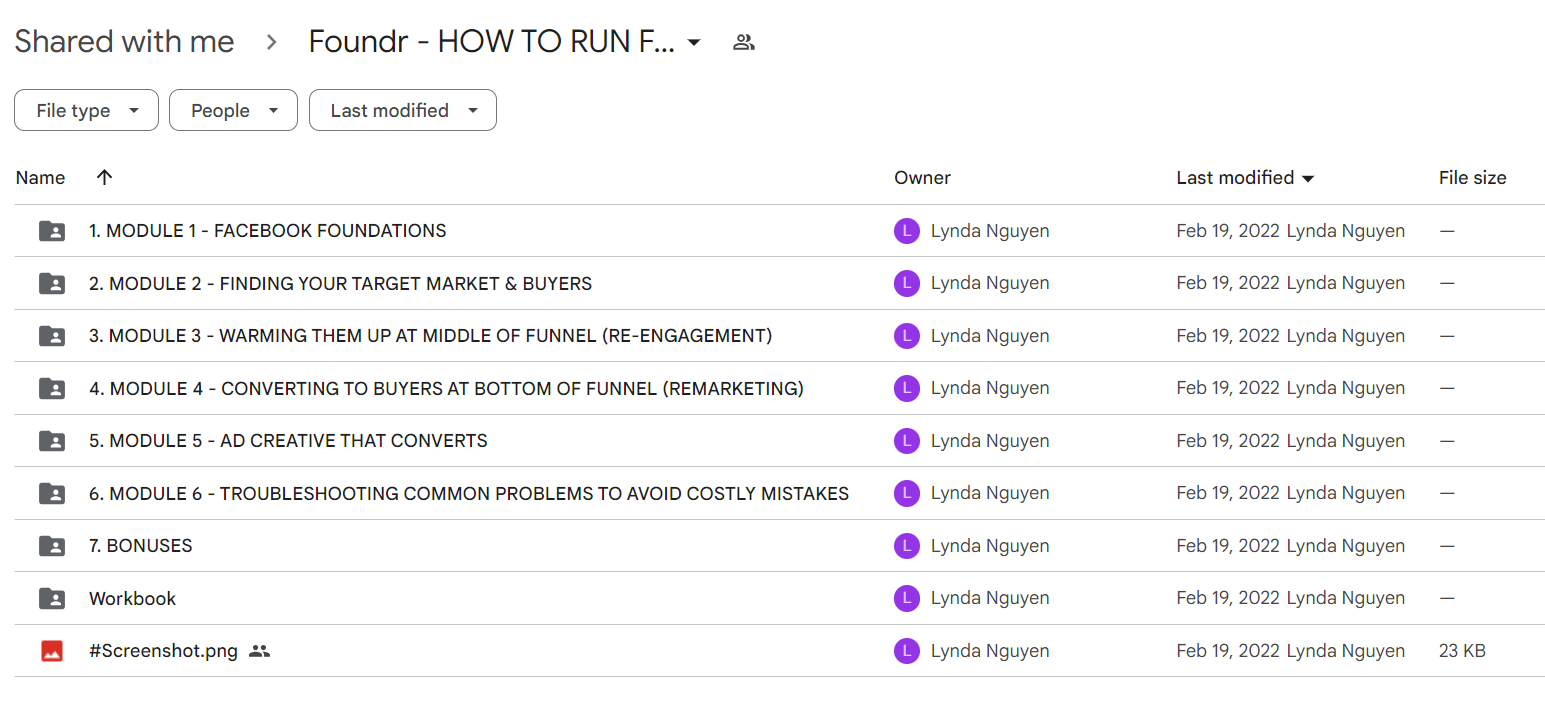Sort by the Name column header
Image resolution: width=1545 pixels, height=722 pixels.
41,178
